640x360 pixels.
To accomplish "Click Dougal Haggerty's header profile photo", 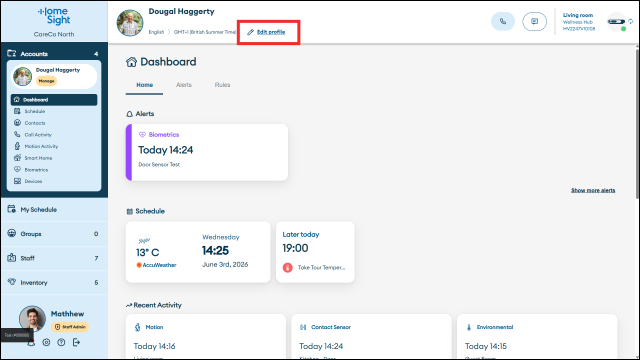I will click(130, 23).
